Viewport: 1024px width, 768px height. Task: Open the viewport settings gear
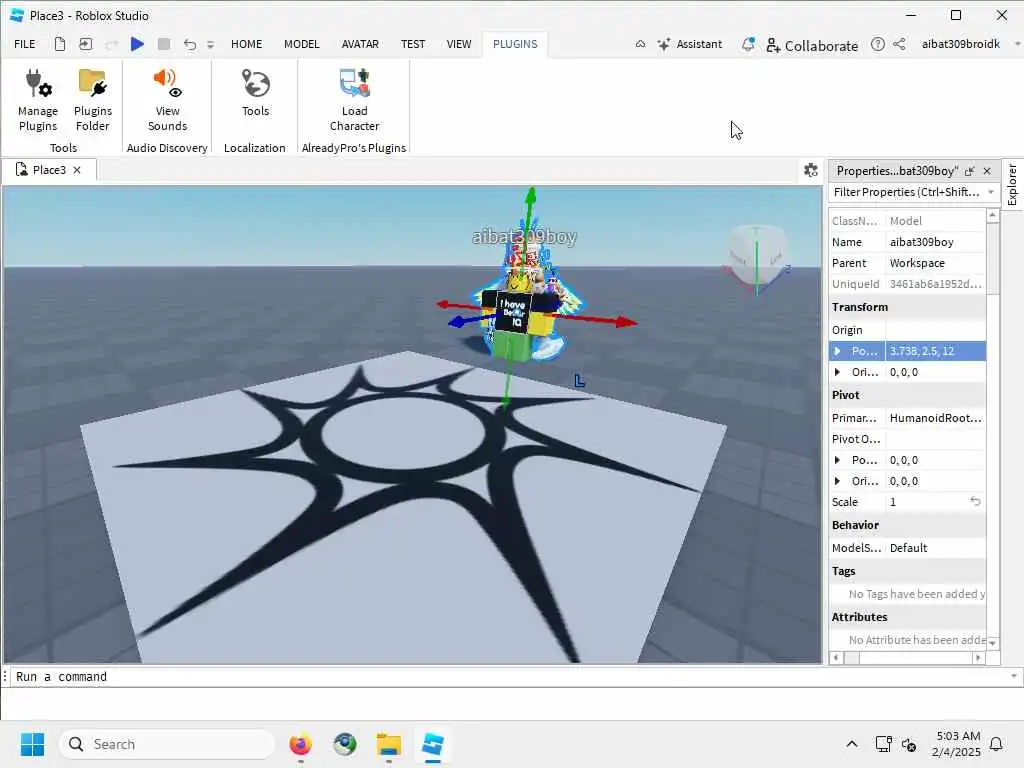click(x=810, y=170)
